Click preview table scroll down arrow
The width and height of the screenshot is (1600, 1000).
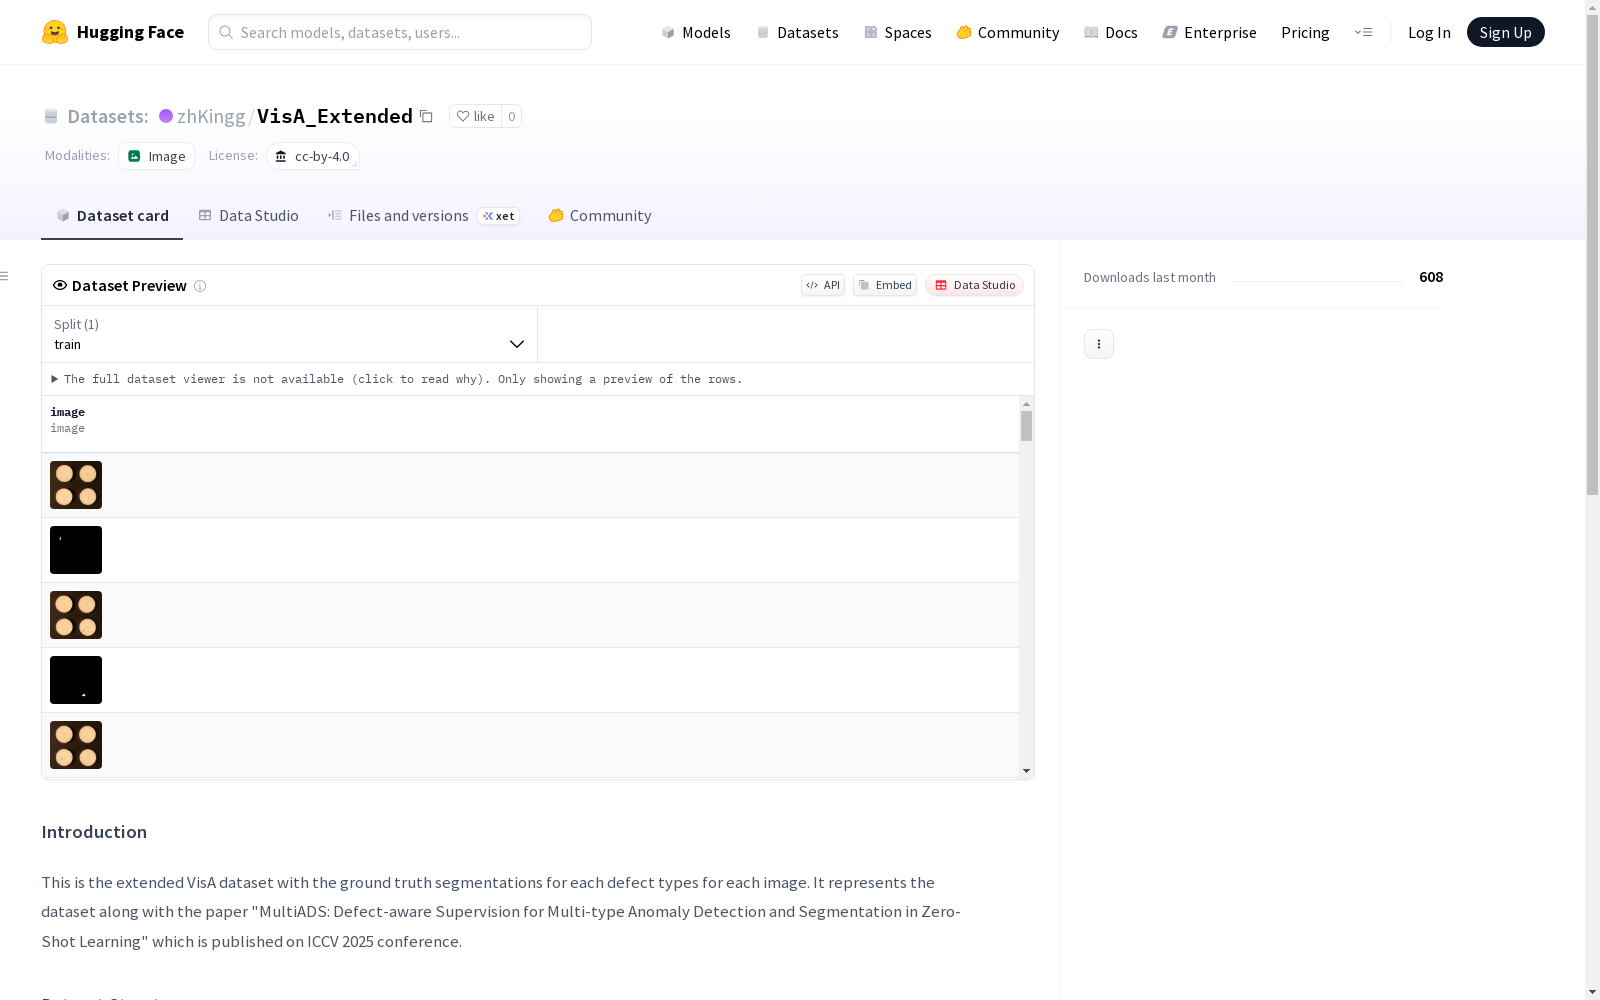1026,771
